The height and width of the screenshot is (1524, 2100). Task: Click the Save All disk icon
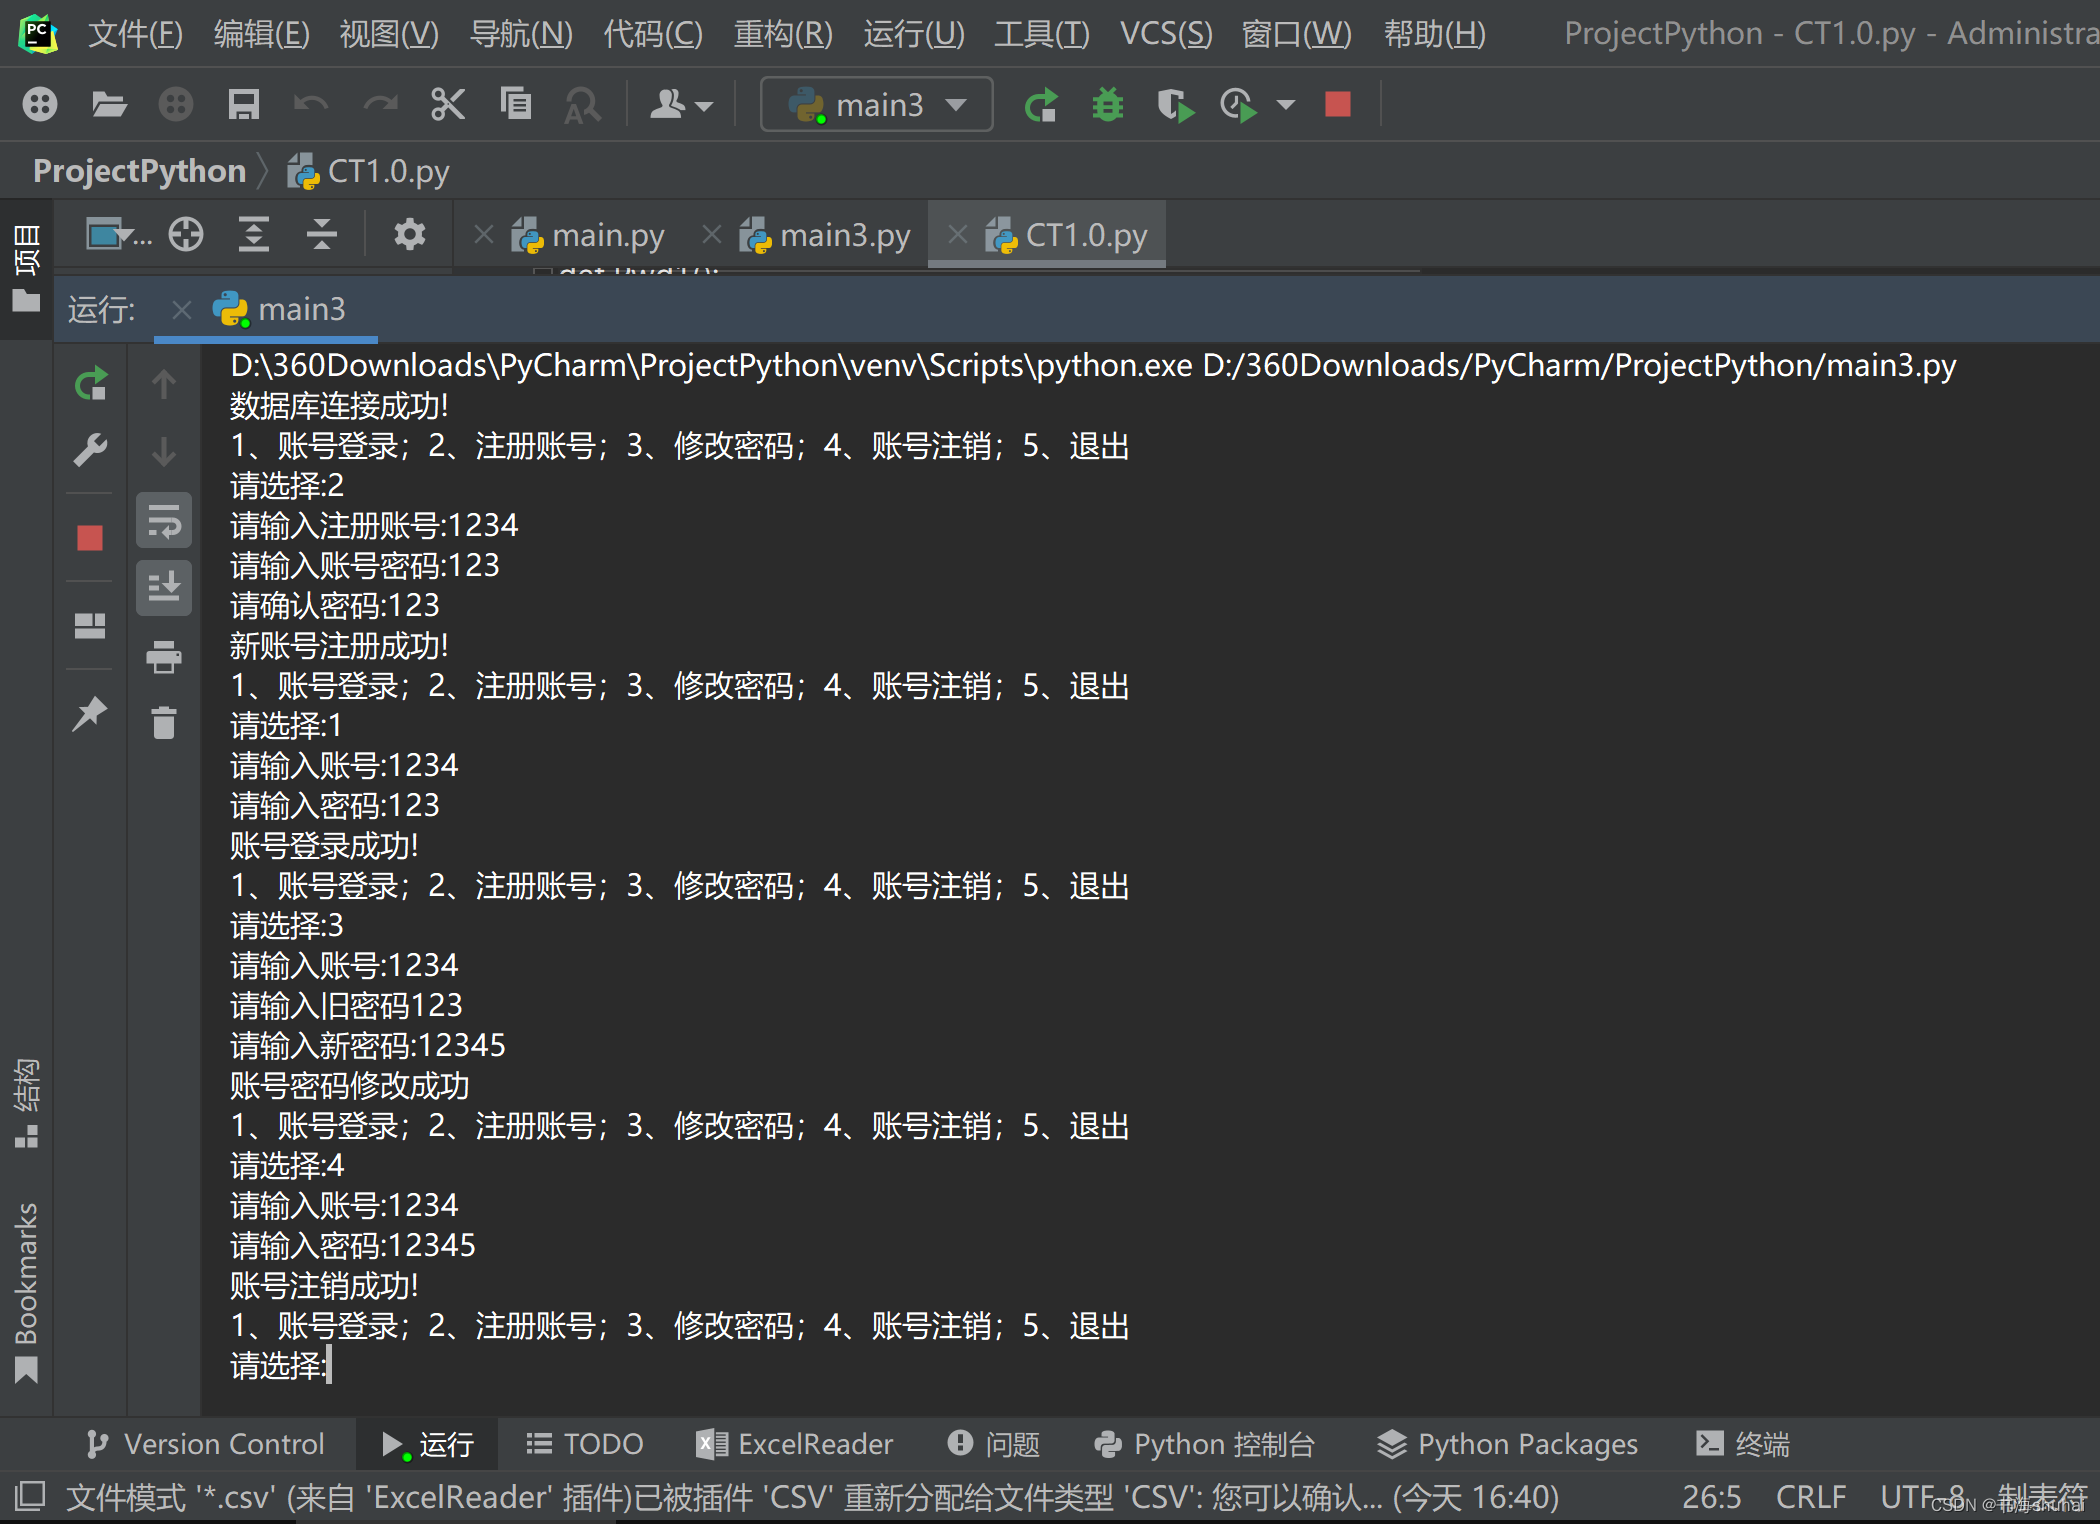[243, 104]
